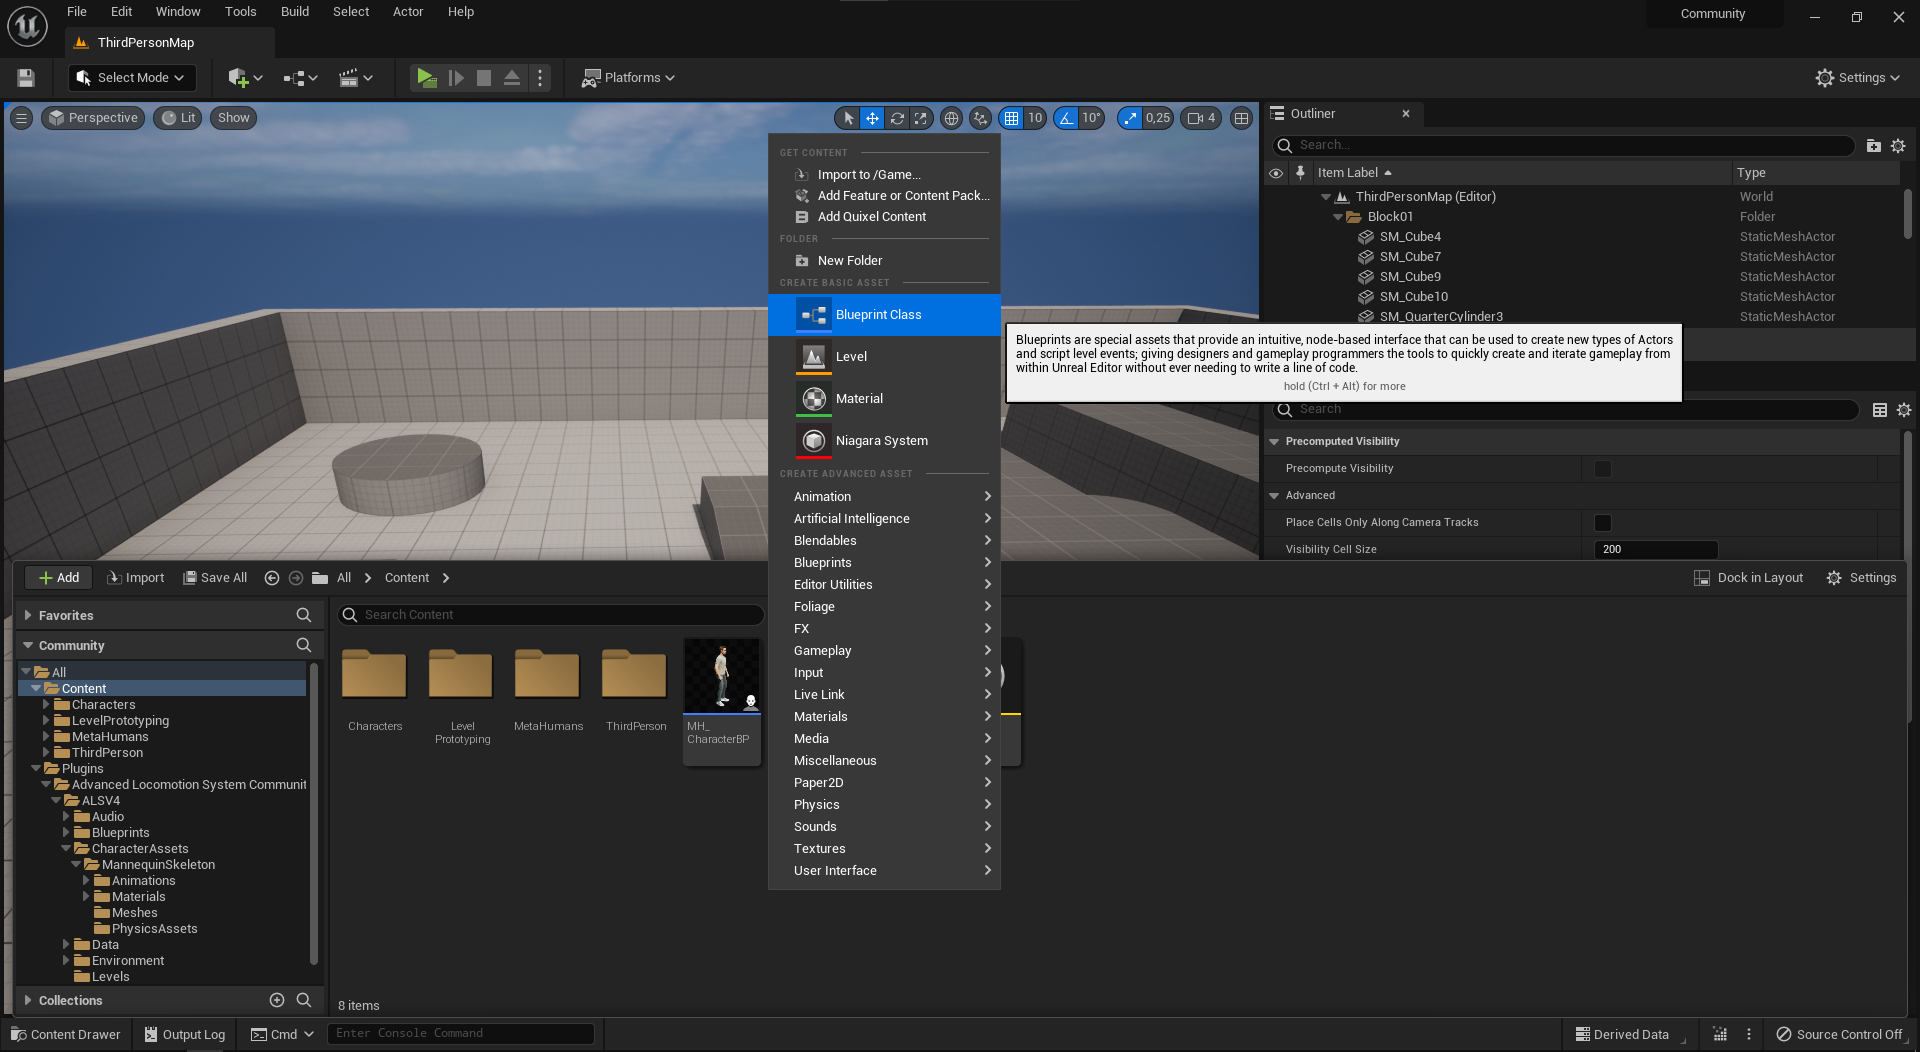Screen dimensions: 1920x1052
Task: Click the Add button in Content Browser
Action: pyautogui.click(x=58, y=578)
